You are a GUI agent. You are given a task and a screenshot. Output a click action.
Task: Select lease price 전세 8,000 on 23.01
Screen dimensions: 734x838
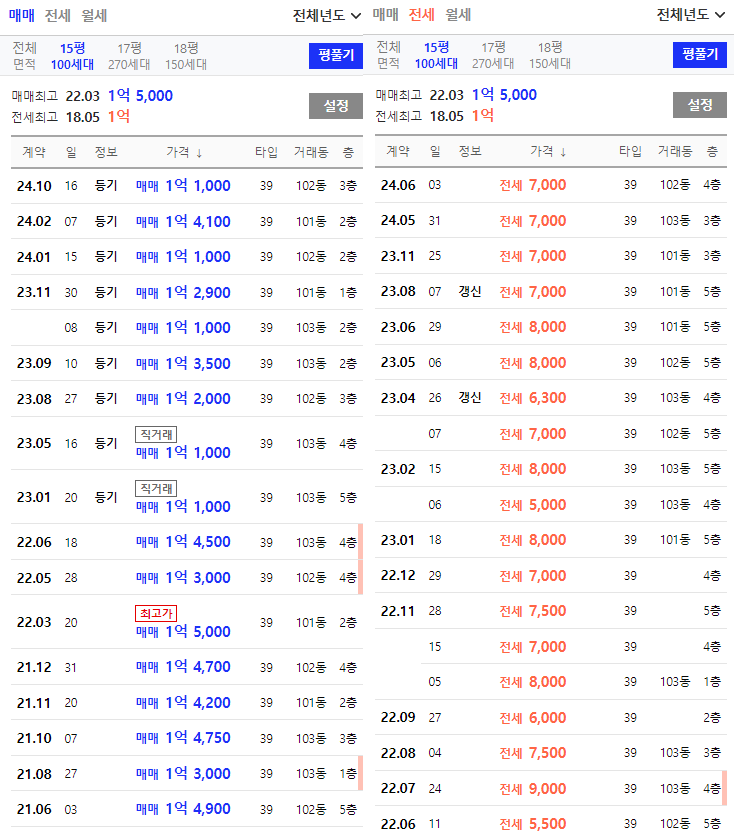[532, 540]
